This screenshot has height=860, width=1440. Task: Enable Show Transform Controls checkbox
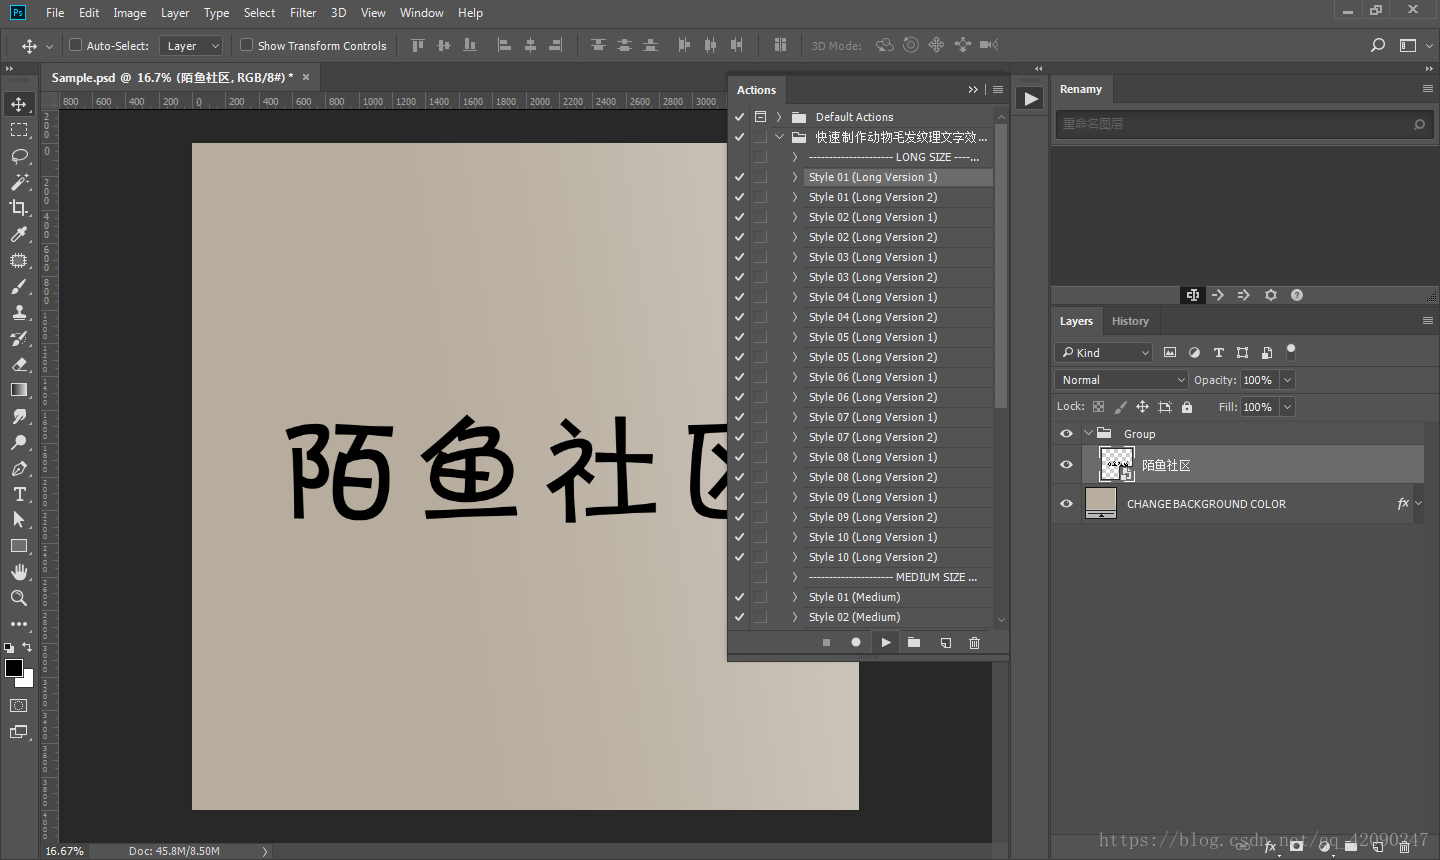click(x=246, y=45)
